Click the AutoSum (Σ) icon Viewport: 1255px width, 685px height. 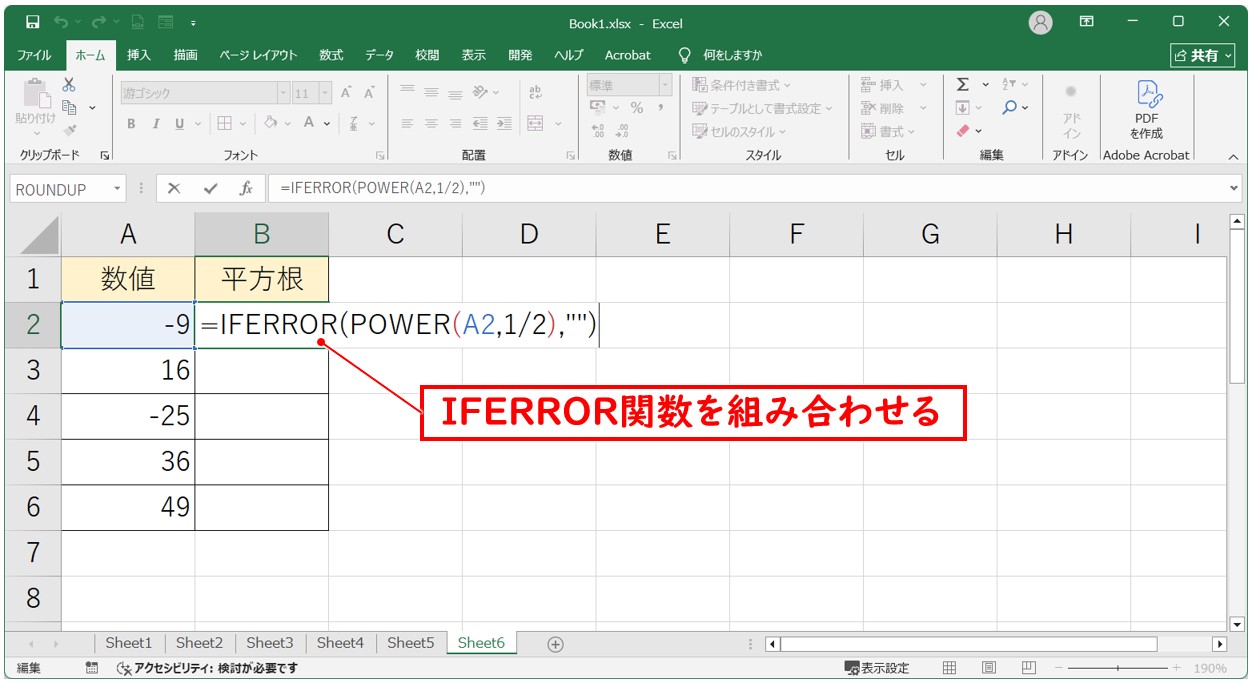click(x=962, y=84)
